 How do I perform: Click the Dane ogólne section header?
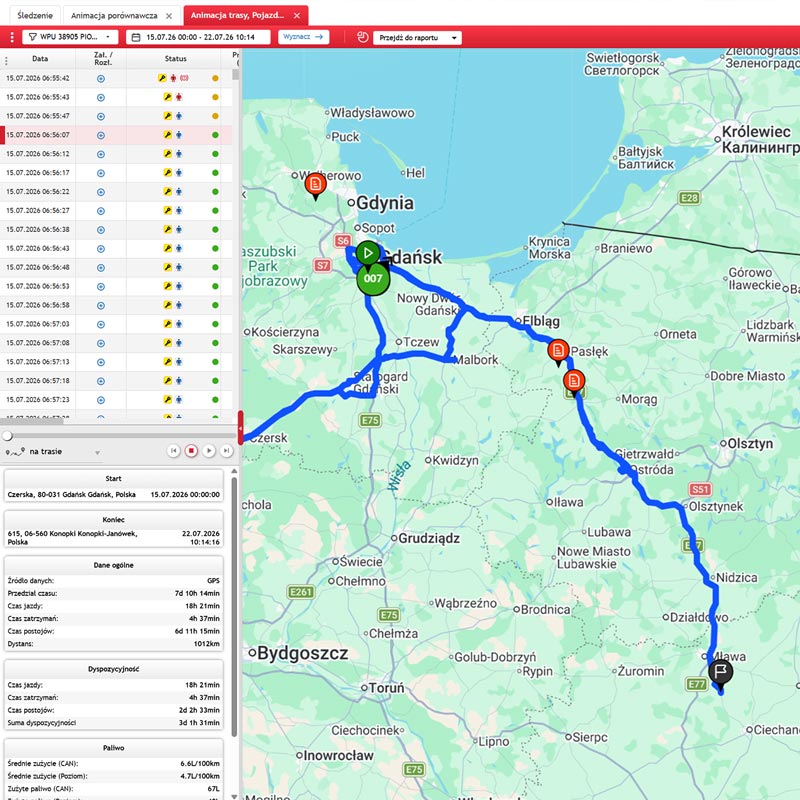[113, 565]
